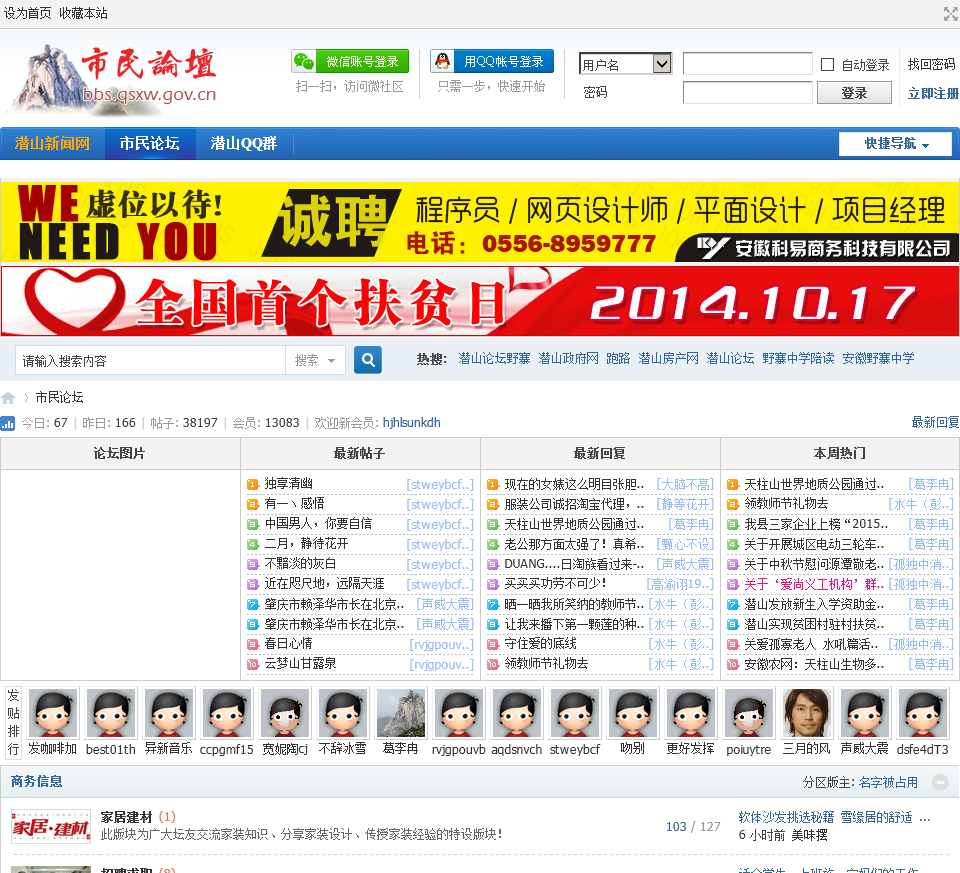Click avatar of user 声威大震
Viewport: 960px width, 873px height.
click(864, 713)
